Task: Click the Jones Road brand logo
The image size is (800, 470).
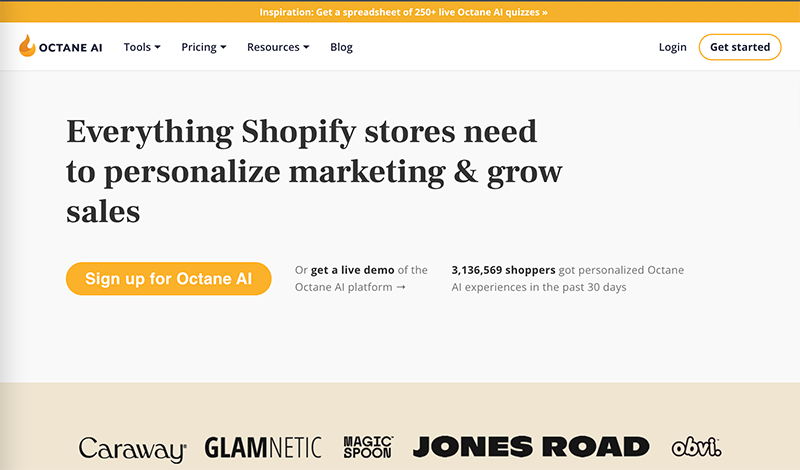Action: [x=531, y=447]
